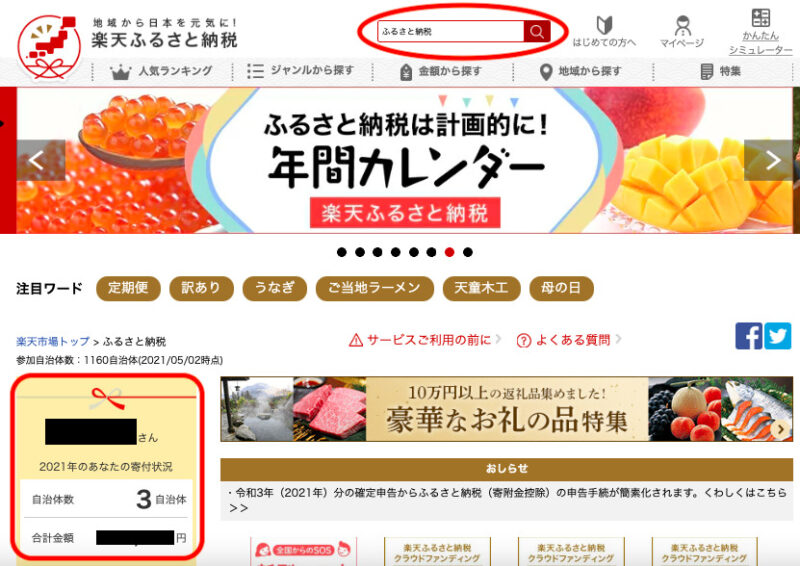Share via the Facebook icon
The image size is (800, 566).
point(748,336)
